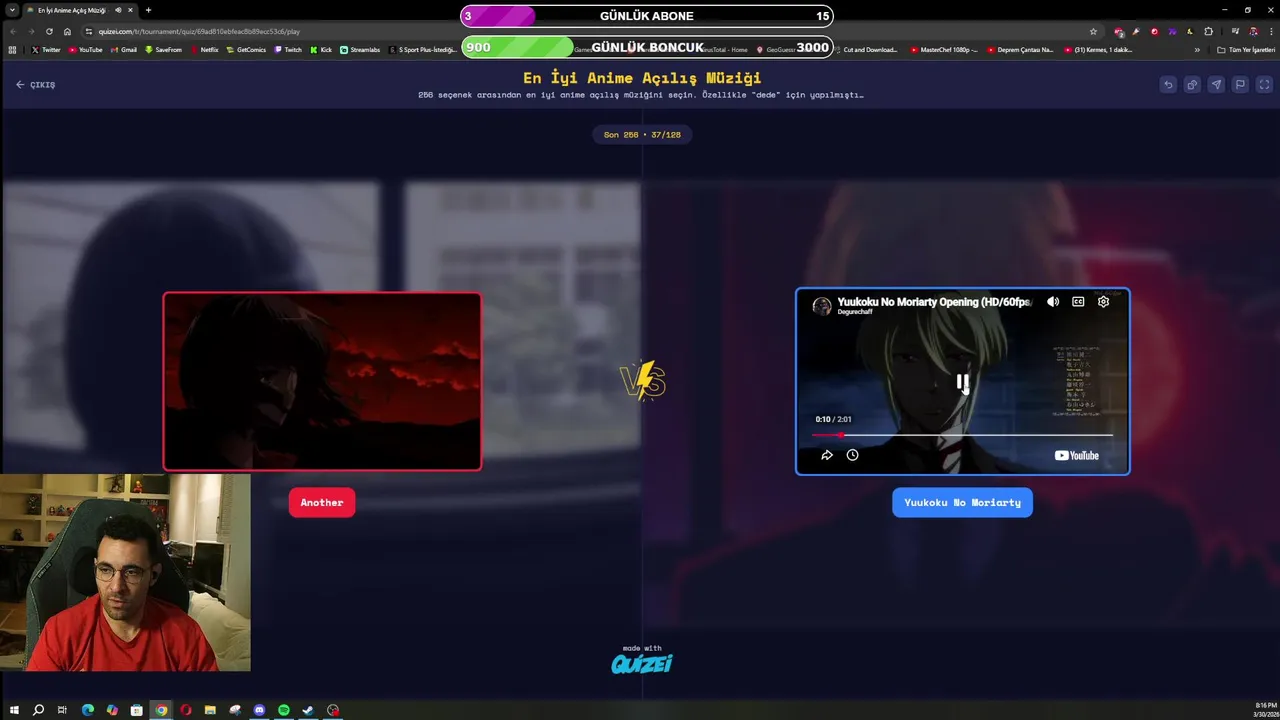The height and width of the screenshot is (720, 1280).
Task: Vote for Yuukoku No Moriarty
Action: pos(962,502)
